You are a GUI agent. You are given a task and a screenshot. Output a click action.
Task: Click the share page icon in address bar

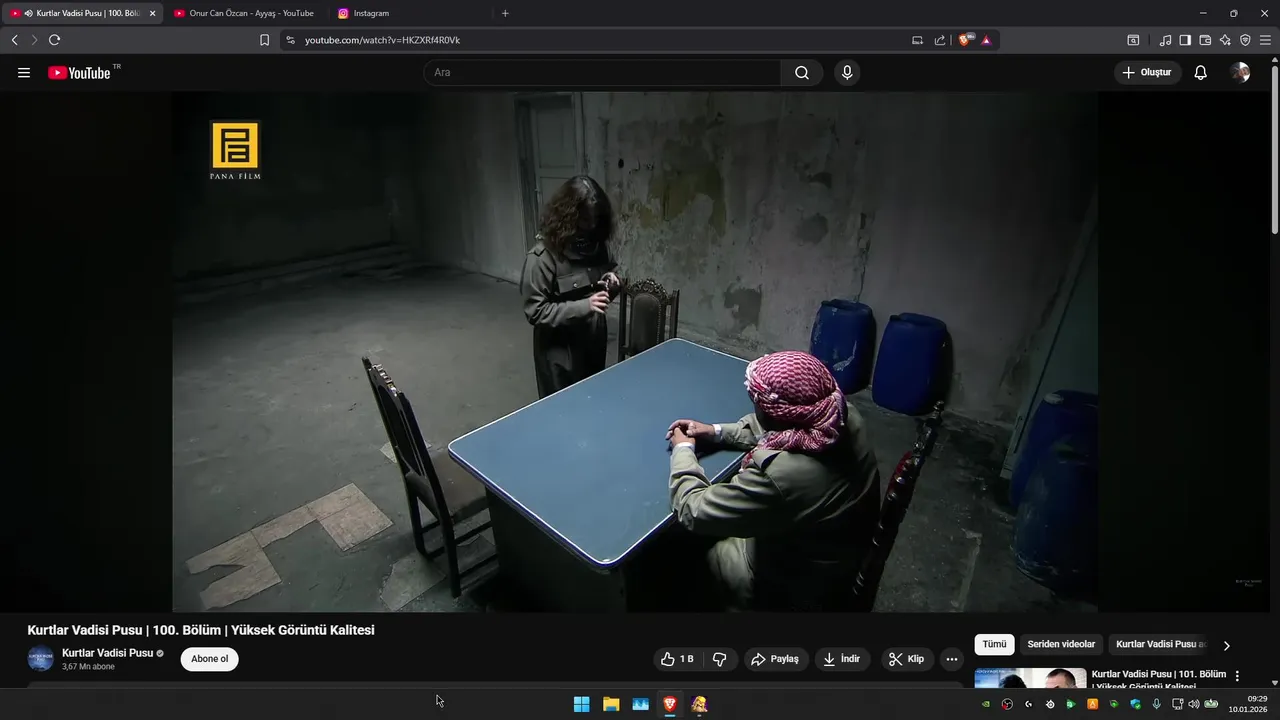940,40
